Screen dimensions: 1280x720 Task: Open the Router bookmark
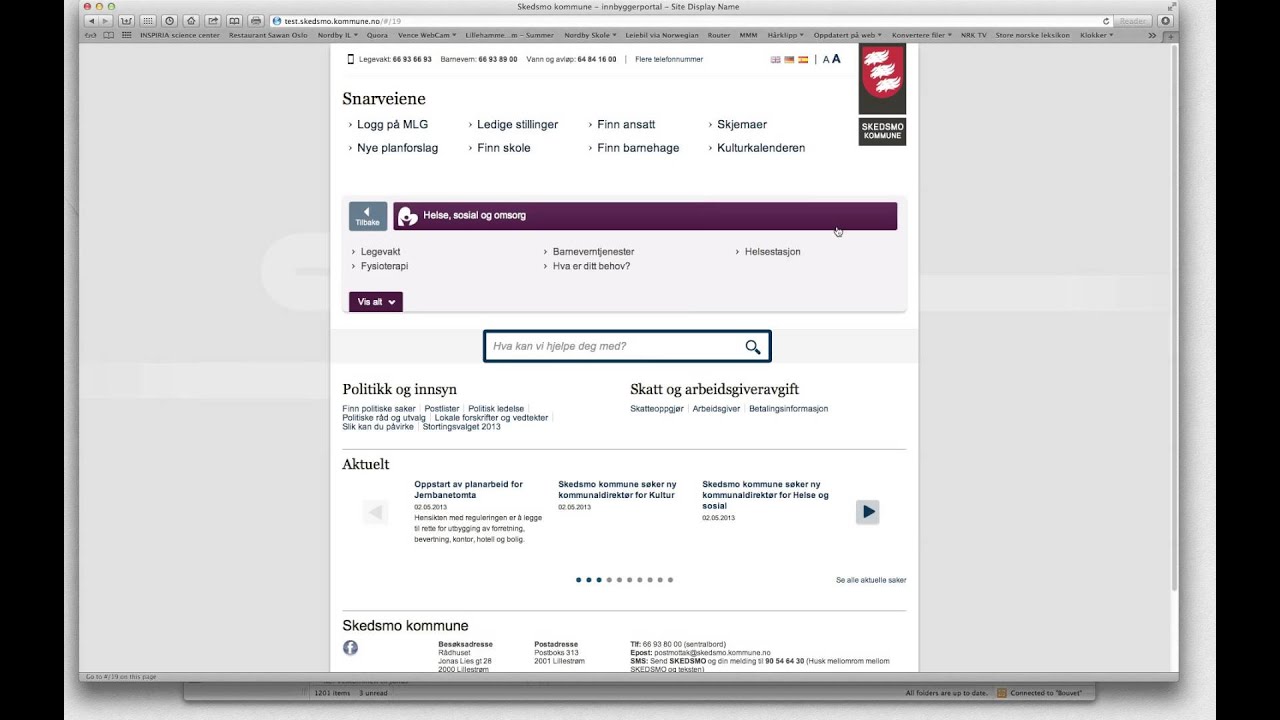(719, 35)
